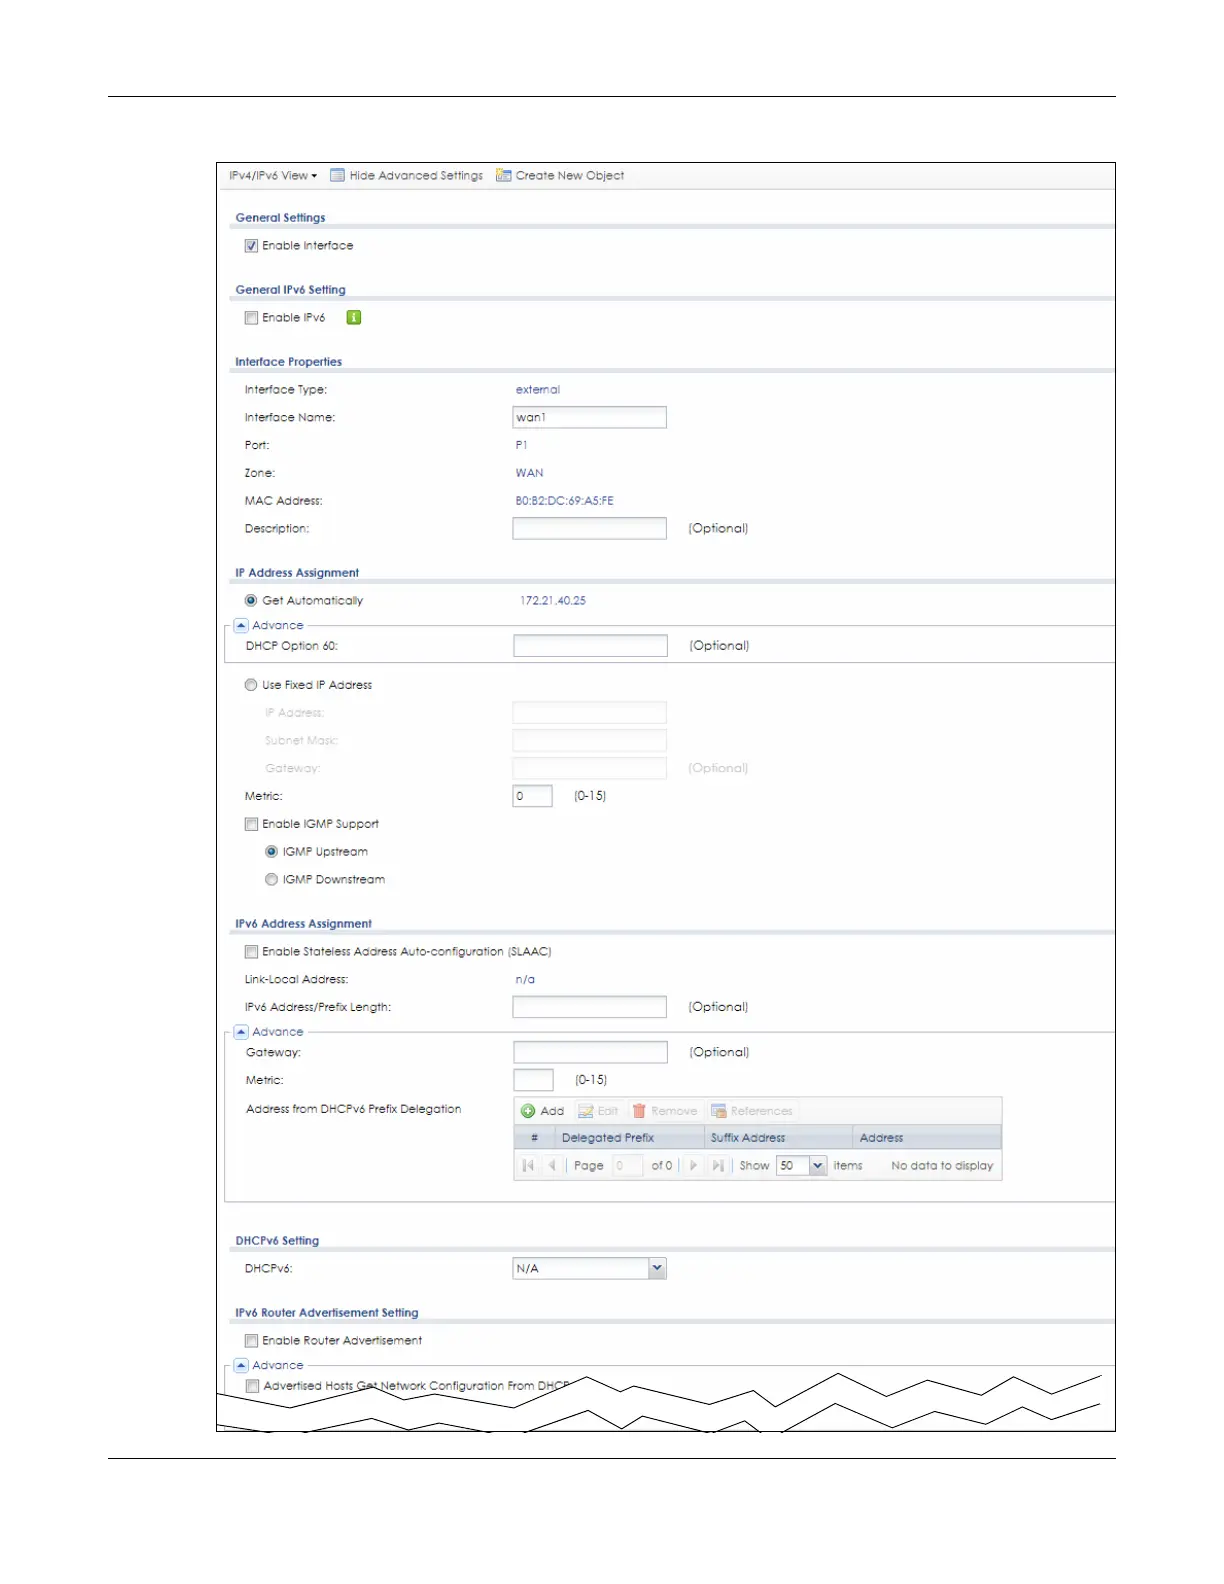Go to previous page in delegation table

click(x=551, y=1166)
